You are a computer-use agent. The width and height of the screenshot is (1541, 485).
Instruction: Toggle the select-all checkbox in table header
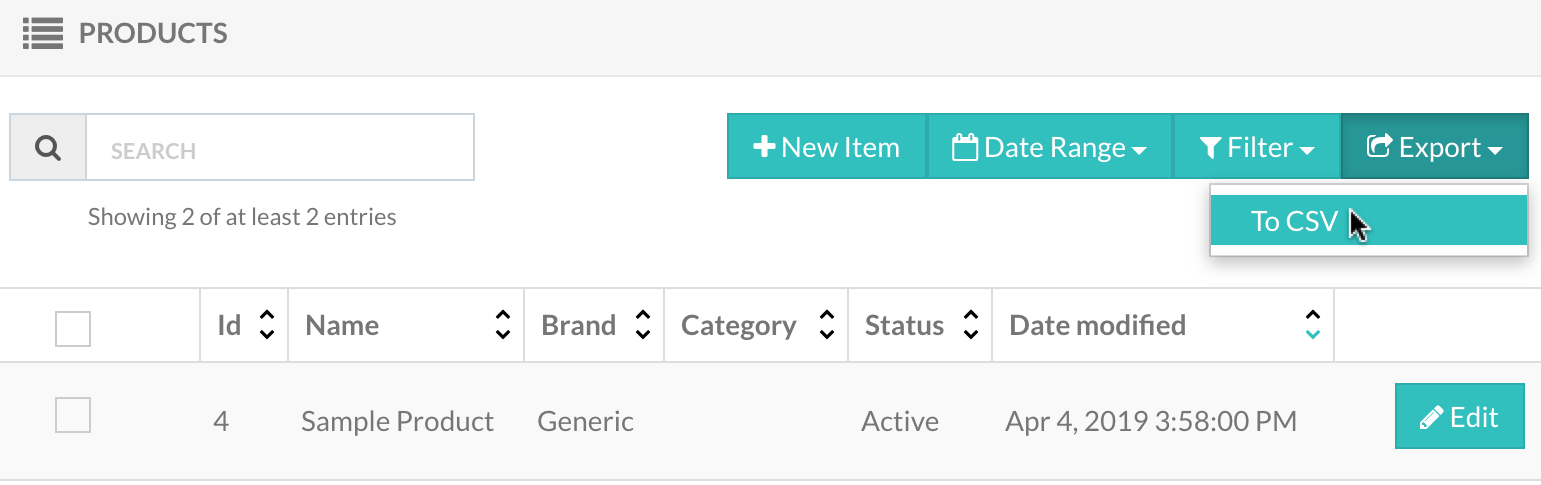73,329
